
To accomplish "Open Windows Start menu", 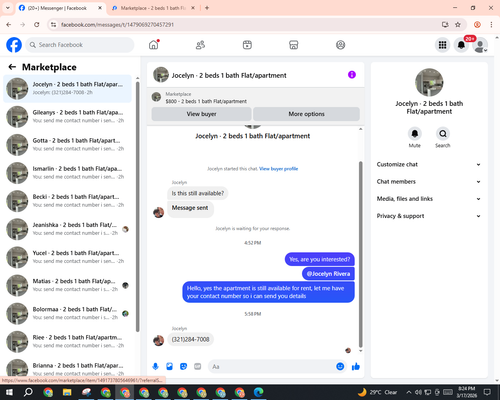I will pyautogui.click(x=9, y=392).
